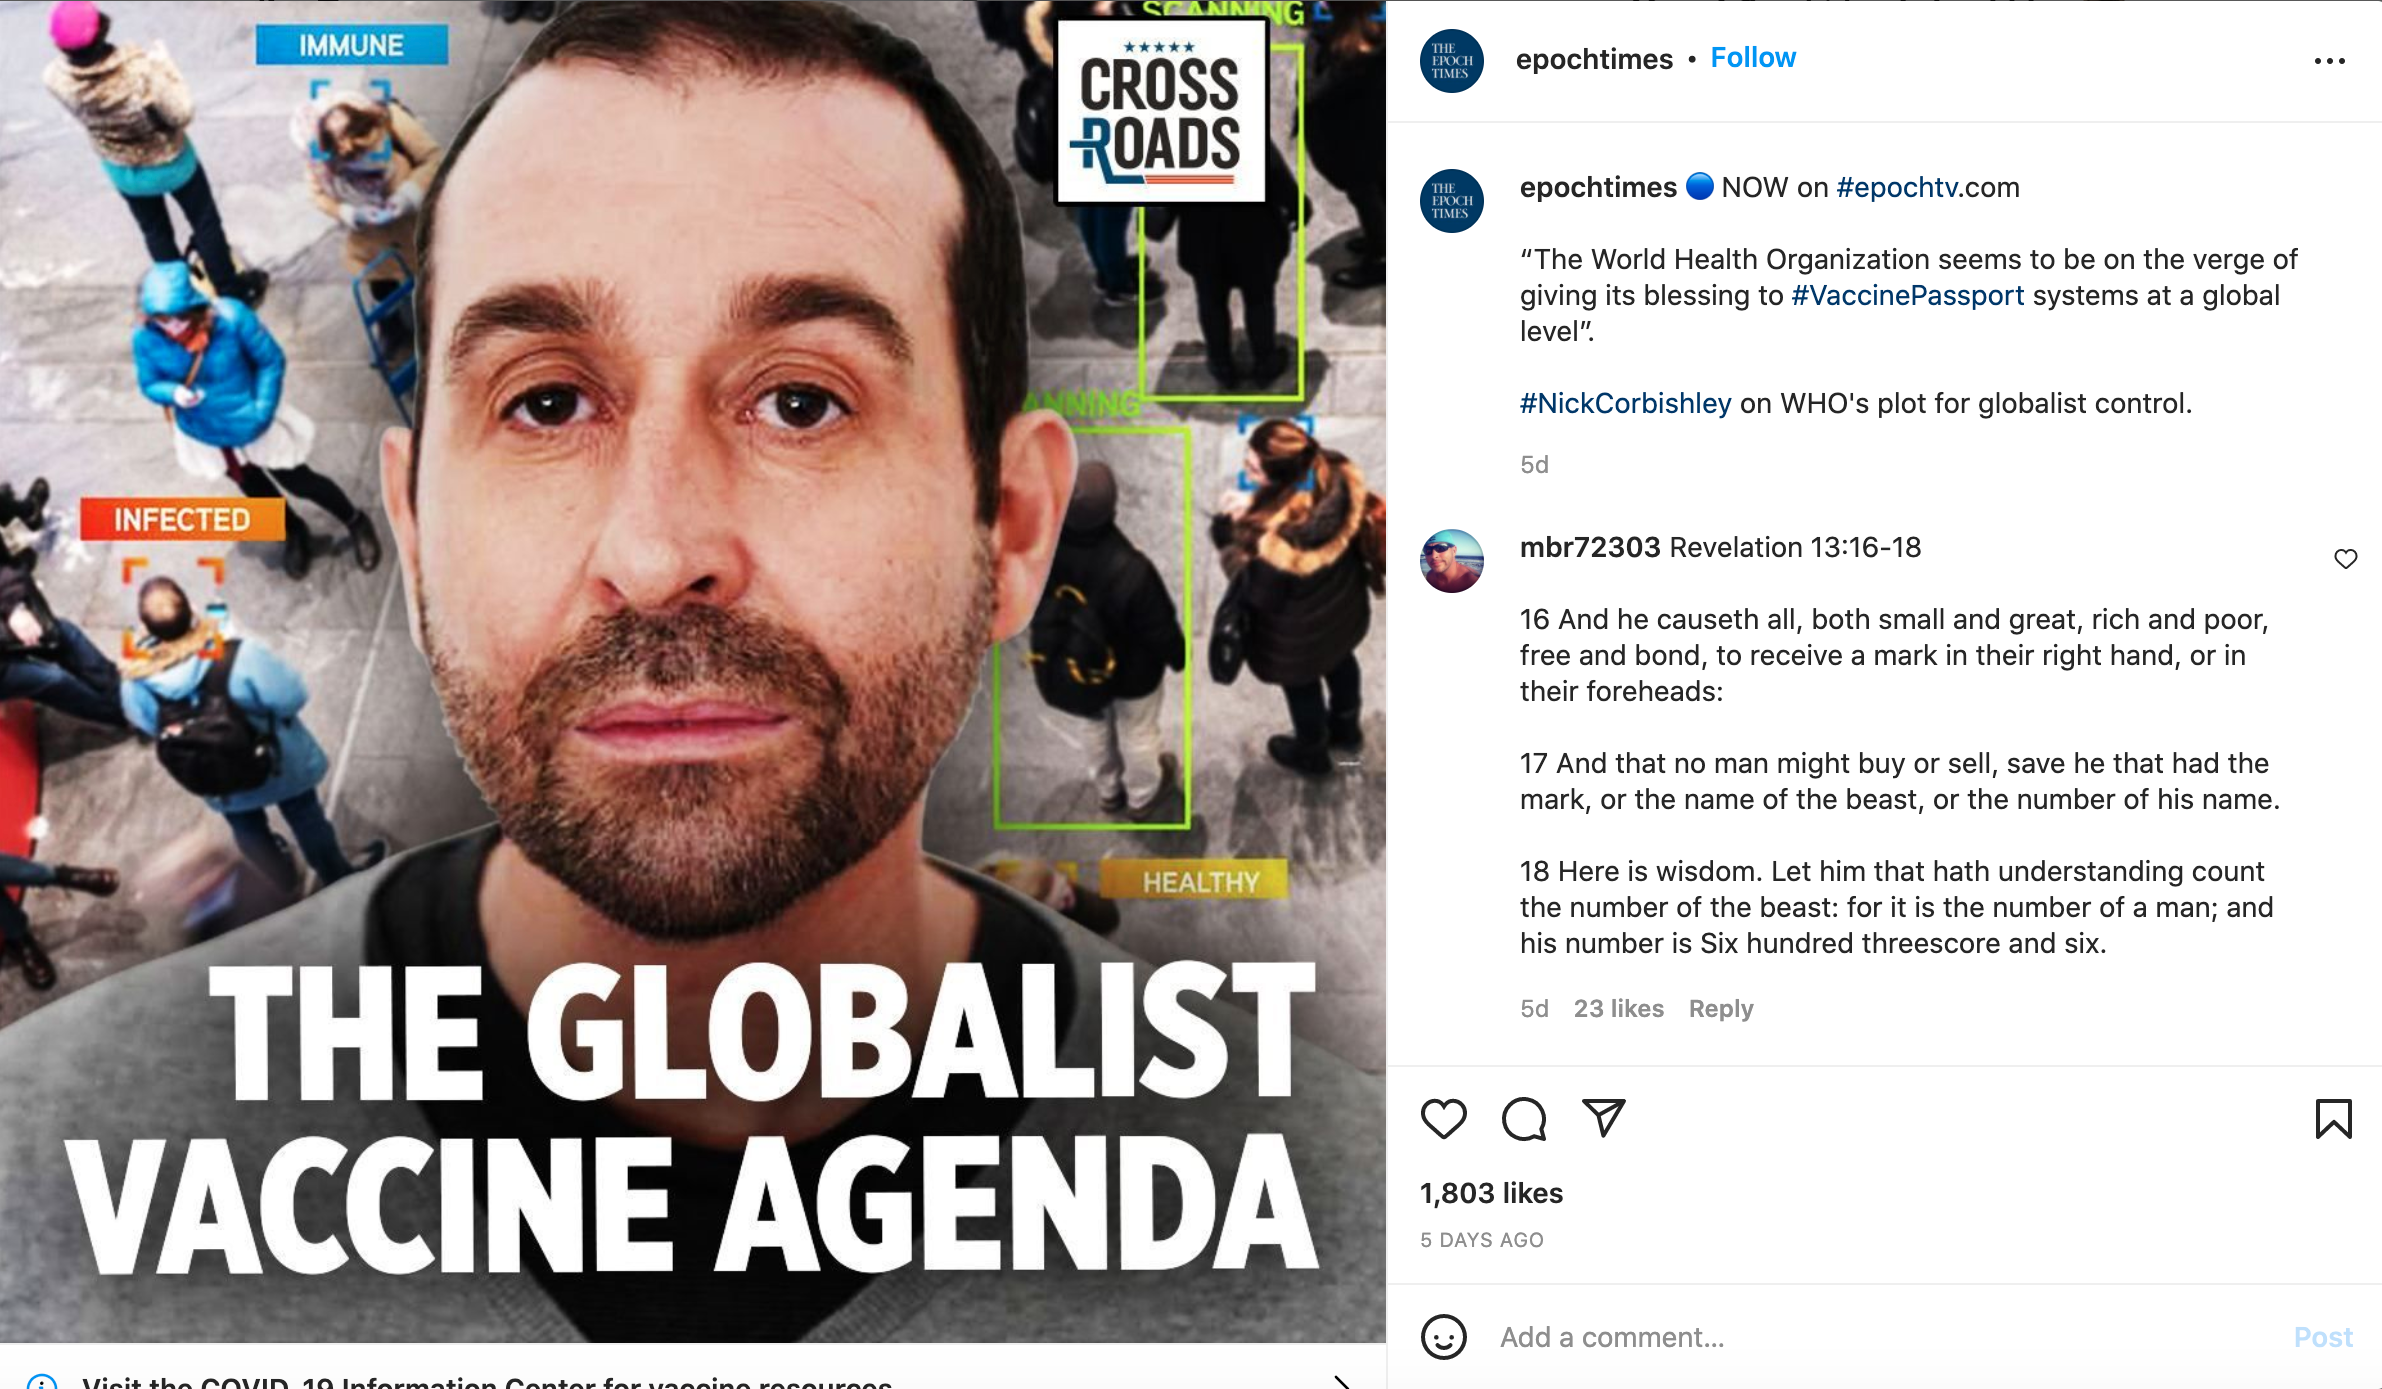
Task: Open the three-dot more options menu
Action: coord(2329,61)
